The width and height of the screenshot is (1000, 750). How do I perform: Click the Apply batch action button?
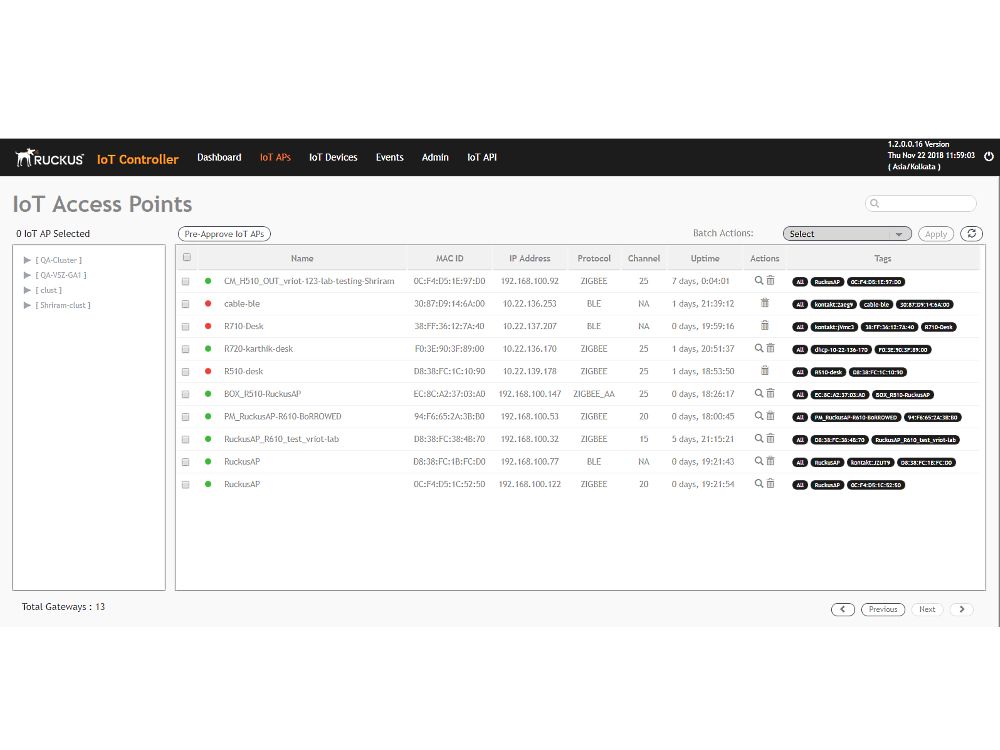pos(936,234)
